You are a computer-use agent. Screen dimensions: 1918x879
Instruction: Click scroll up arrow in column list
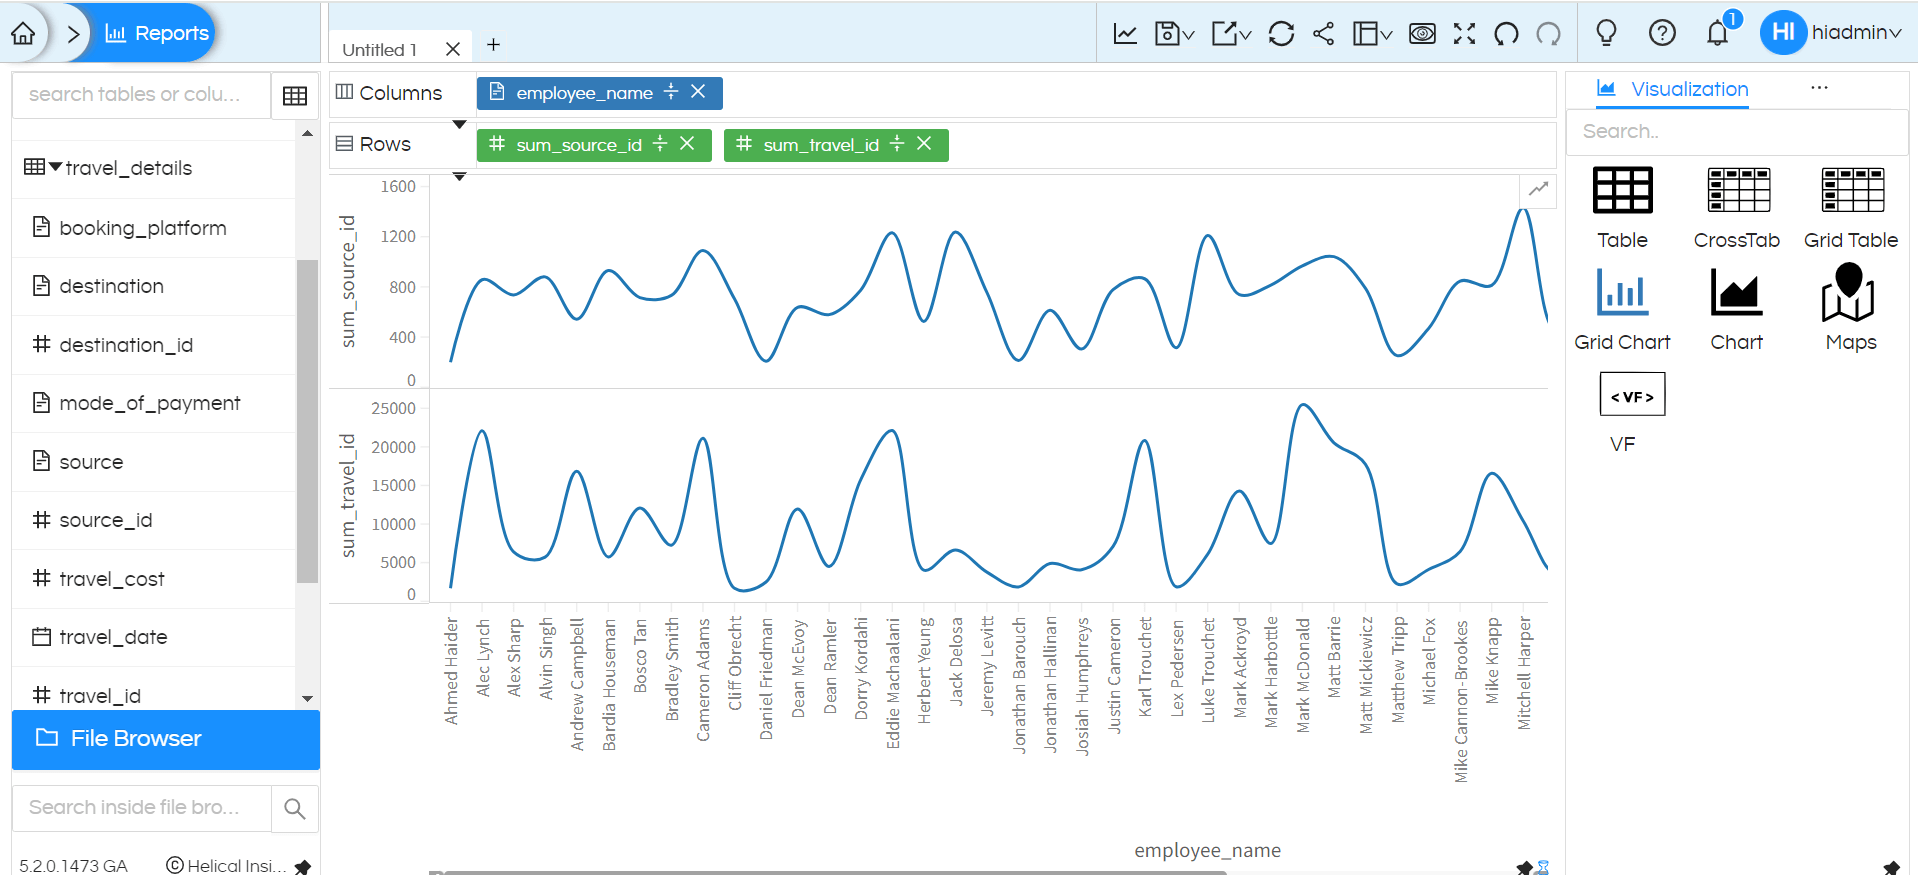tap(307, 133)
